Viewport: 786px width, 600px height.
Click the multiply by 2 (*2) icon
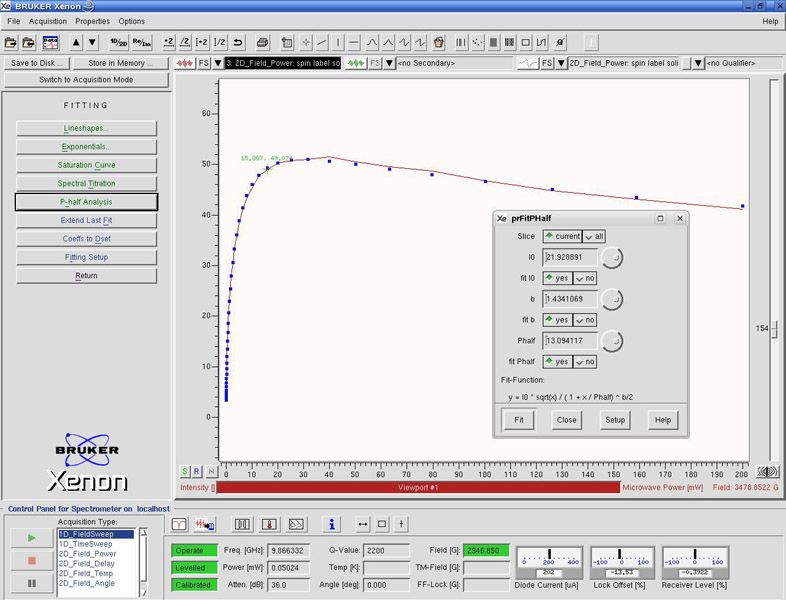point(169,43)
